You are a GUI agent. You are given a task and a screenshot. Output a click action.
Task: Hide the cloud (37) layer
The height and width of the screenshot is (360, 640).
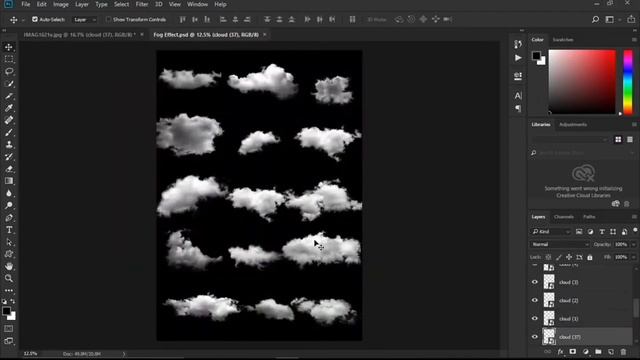(x=535, y=337)
